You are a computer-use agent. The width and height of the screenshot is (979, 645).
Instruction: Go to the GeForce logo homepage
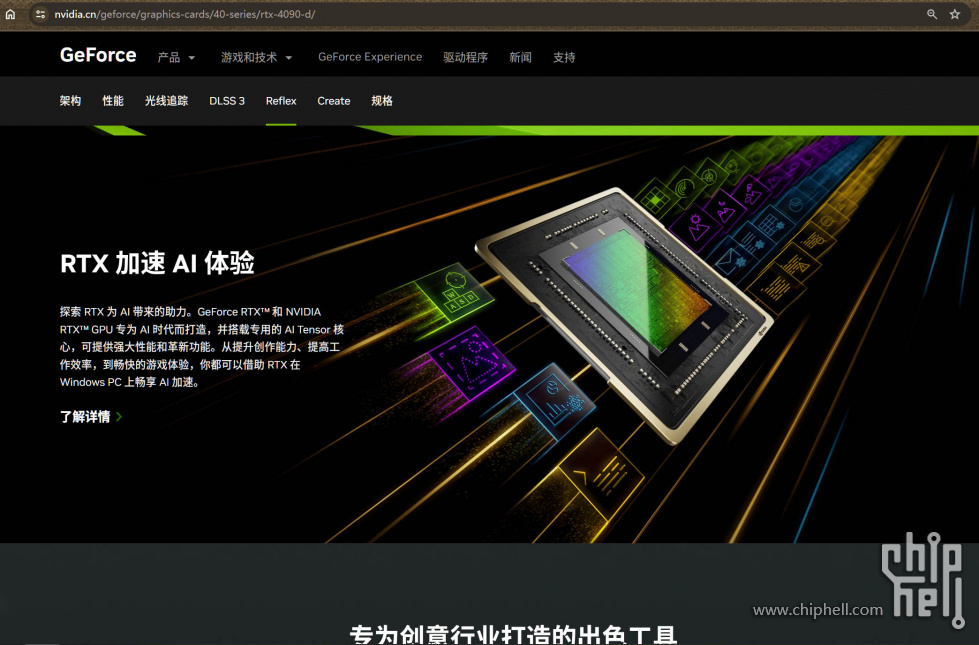[98, 55]
